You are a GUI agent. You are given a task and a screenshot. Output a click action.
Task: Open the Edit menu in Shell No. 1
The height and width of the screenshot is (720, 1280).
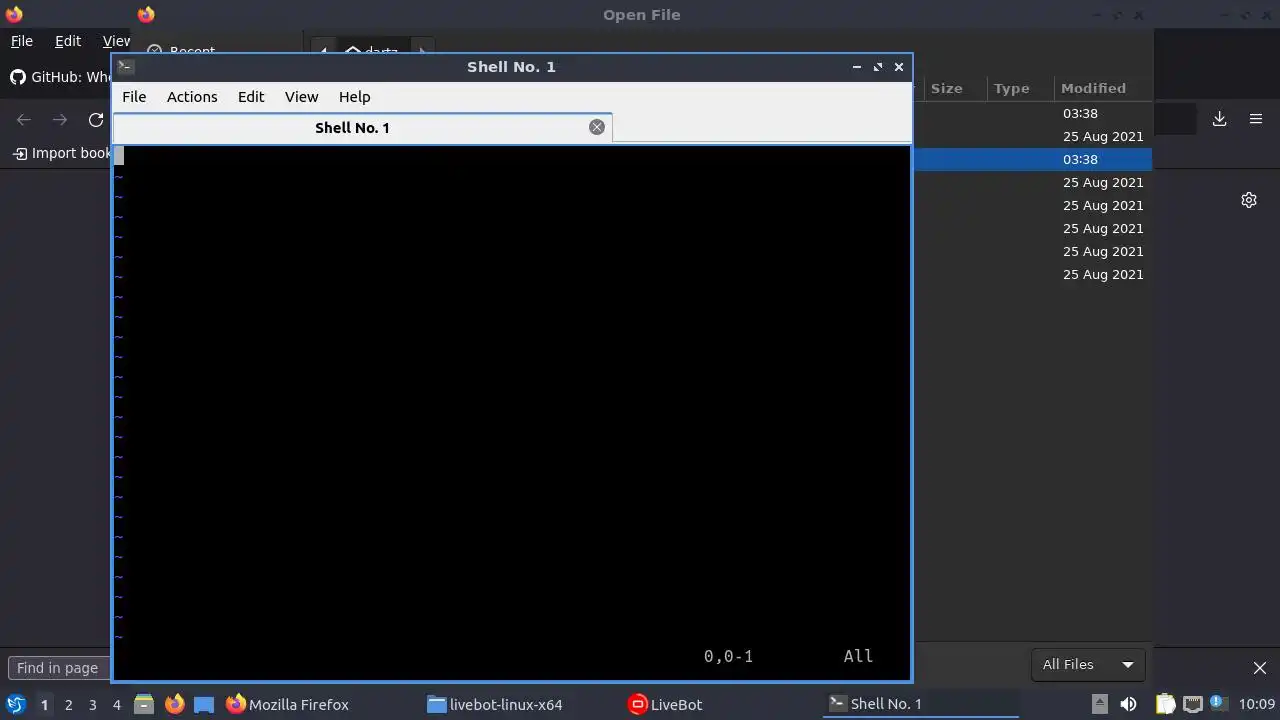tap(251, 97)
